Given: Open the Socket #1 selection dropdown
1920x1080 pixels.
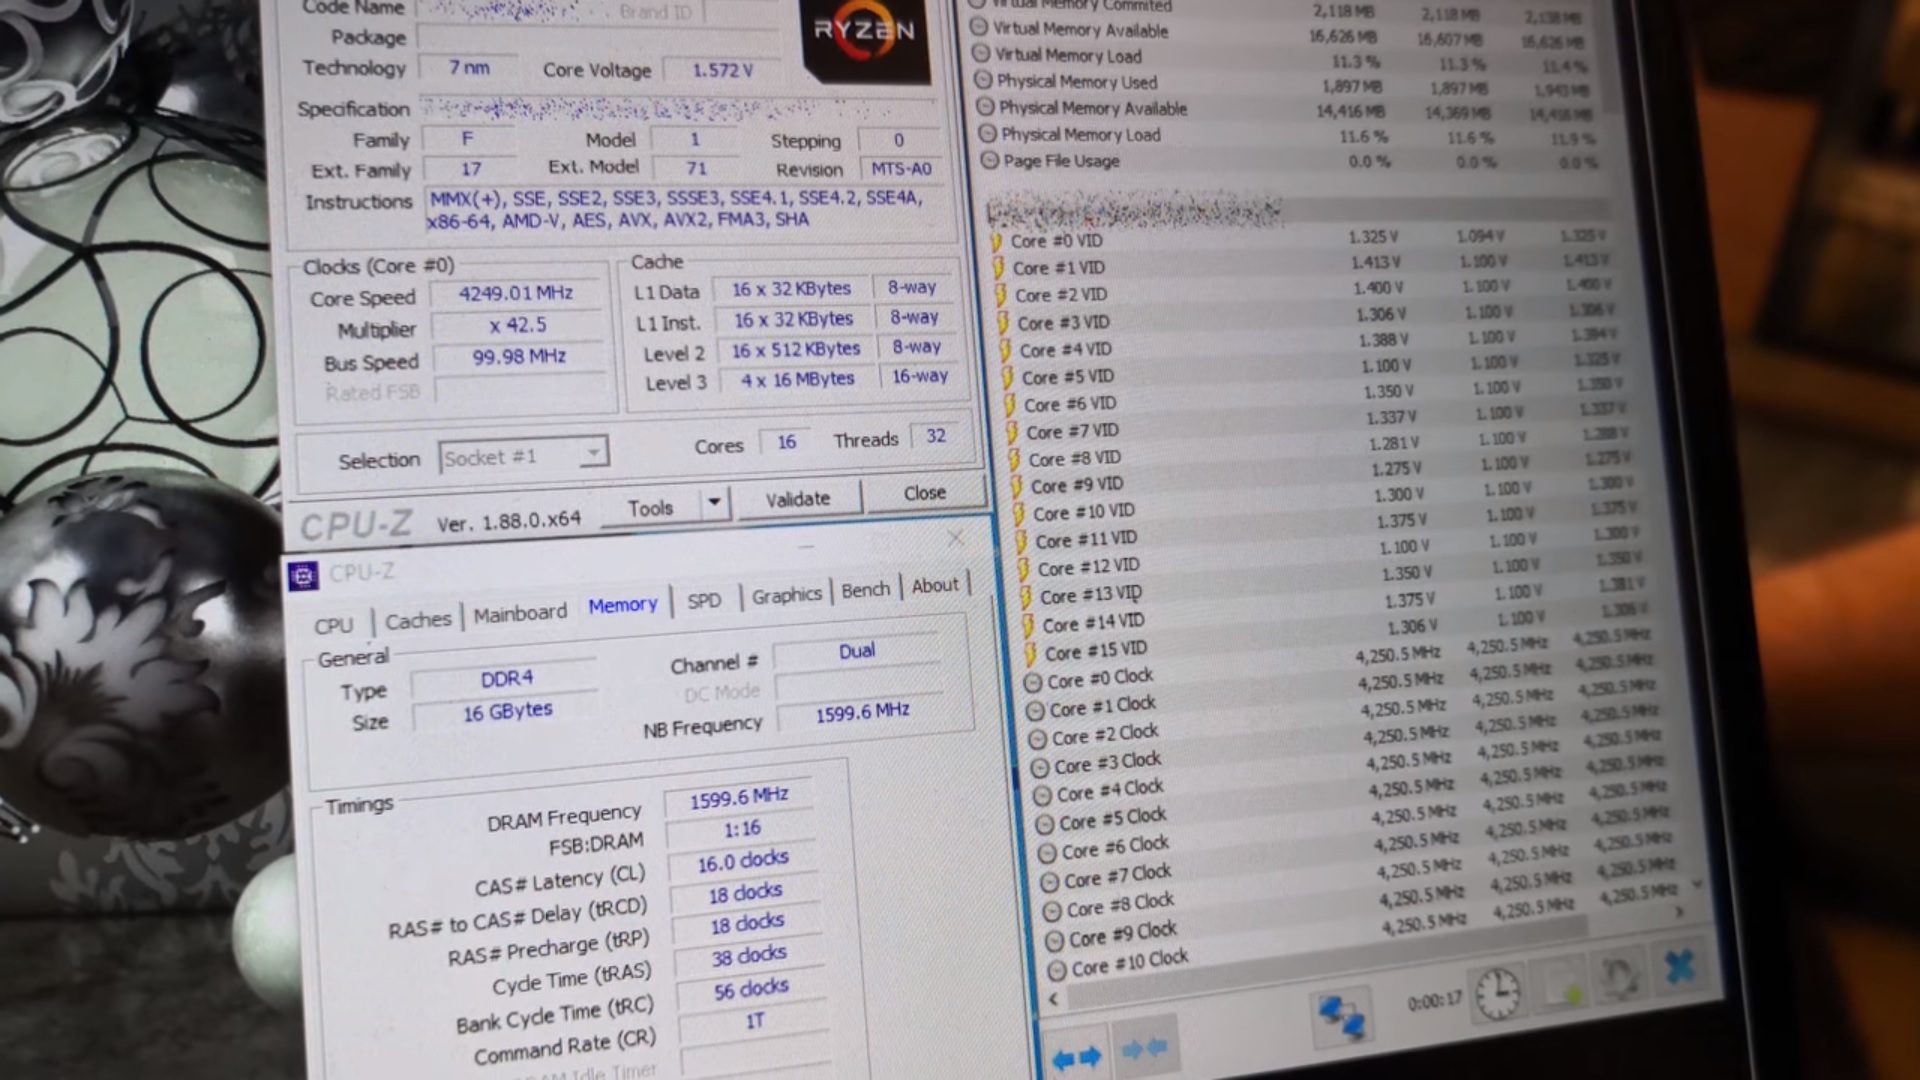Looking at the screenshot, I should [x=593, y=453].
